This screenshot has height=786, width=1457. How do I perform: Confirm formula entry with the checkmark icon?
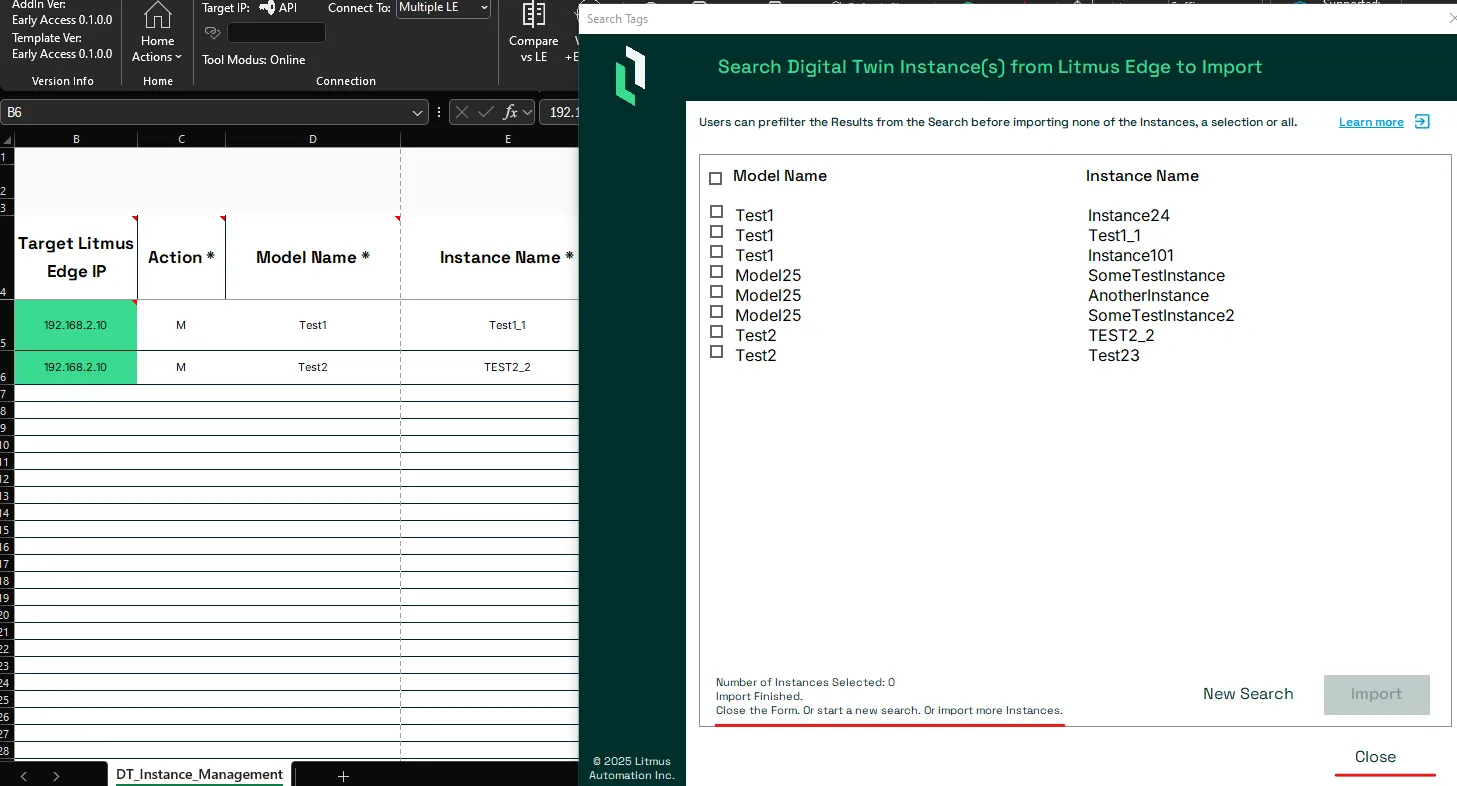[x=486, y=113]
